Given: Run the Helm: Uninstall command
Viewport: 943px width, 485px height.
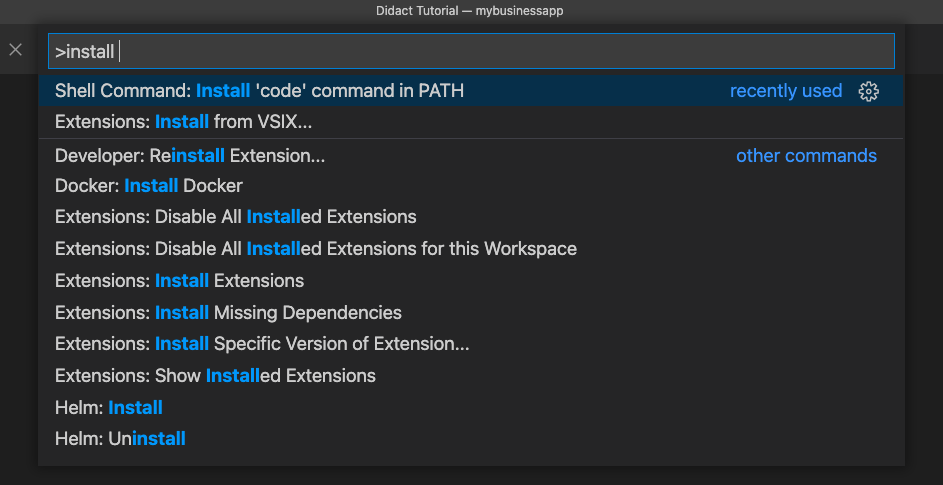Looking at the screenshot, I should [471, 439].
